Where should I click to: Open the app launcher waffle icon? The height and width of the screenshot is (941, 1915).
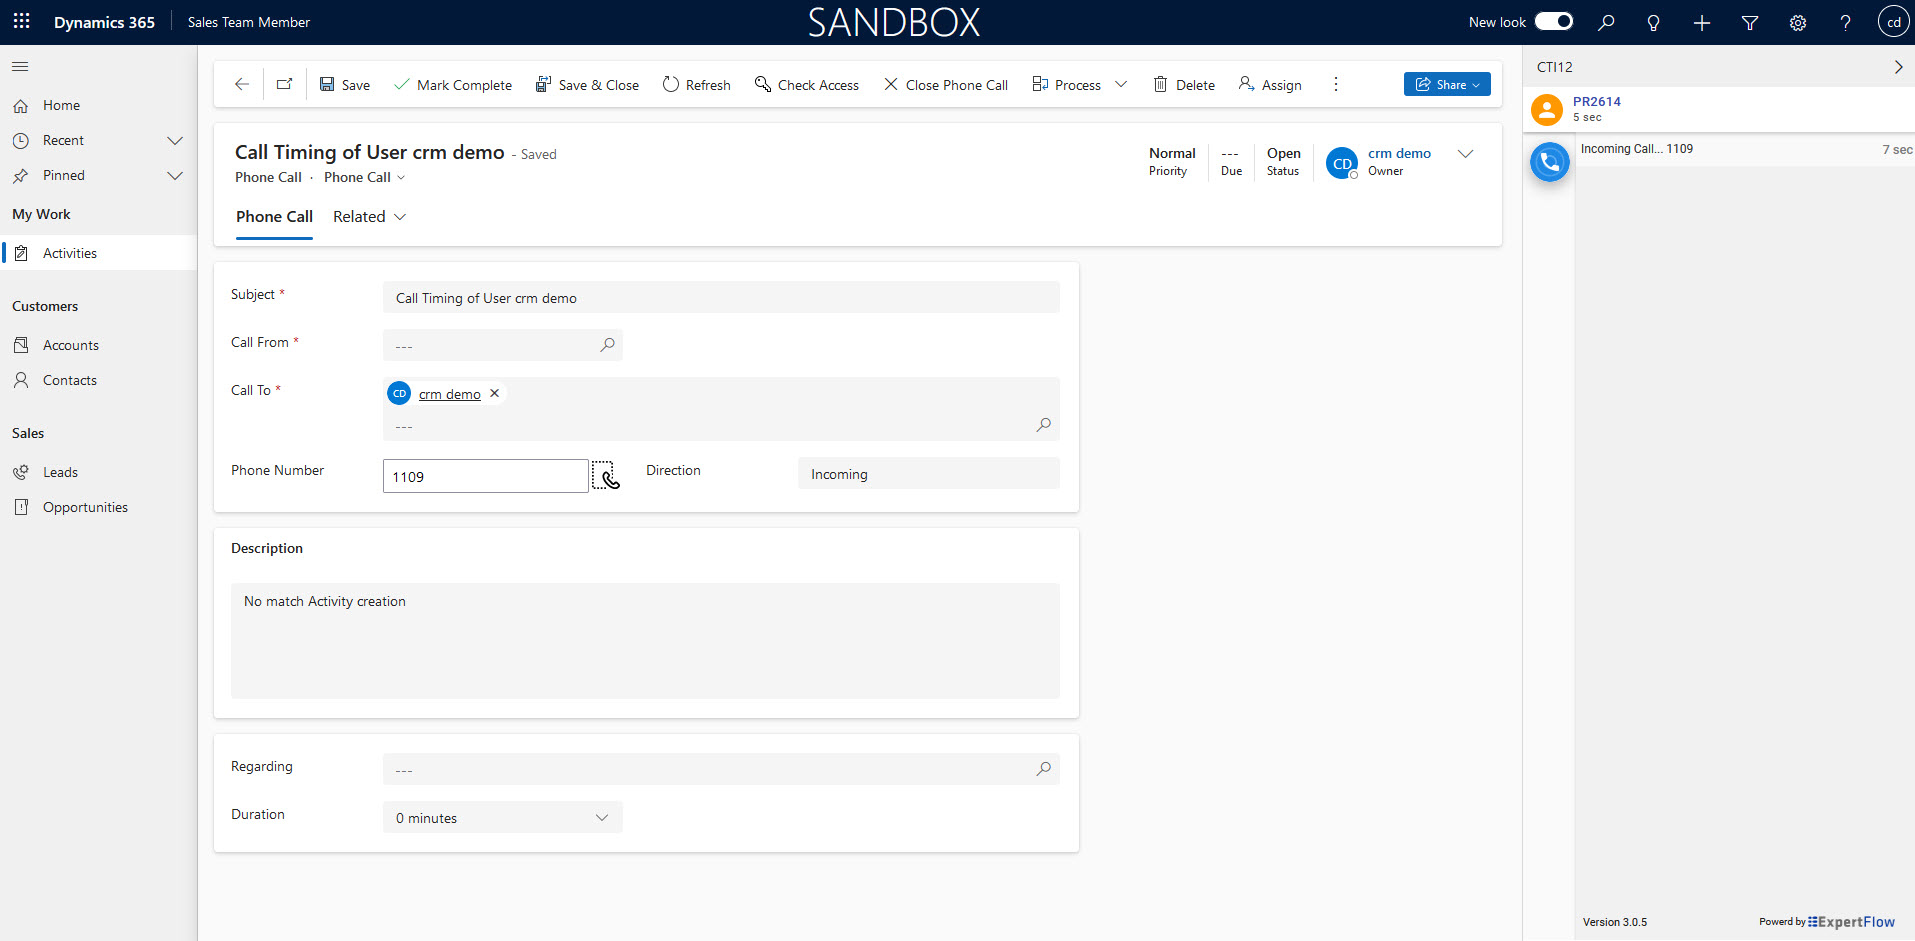(x=22, y=22)
